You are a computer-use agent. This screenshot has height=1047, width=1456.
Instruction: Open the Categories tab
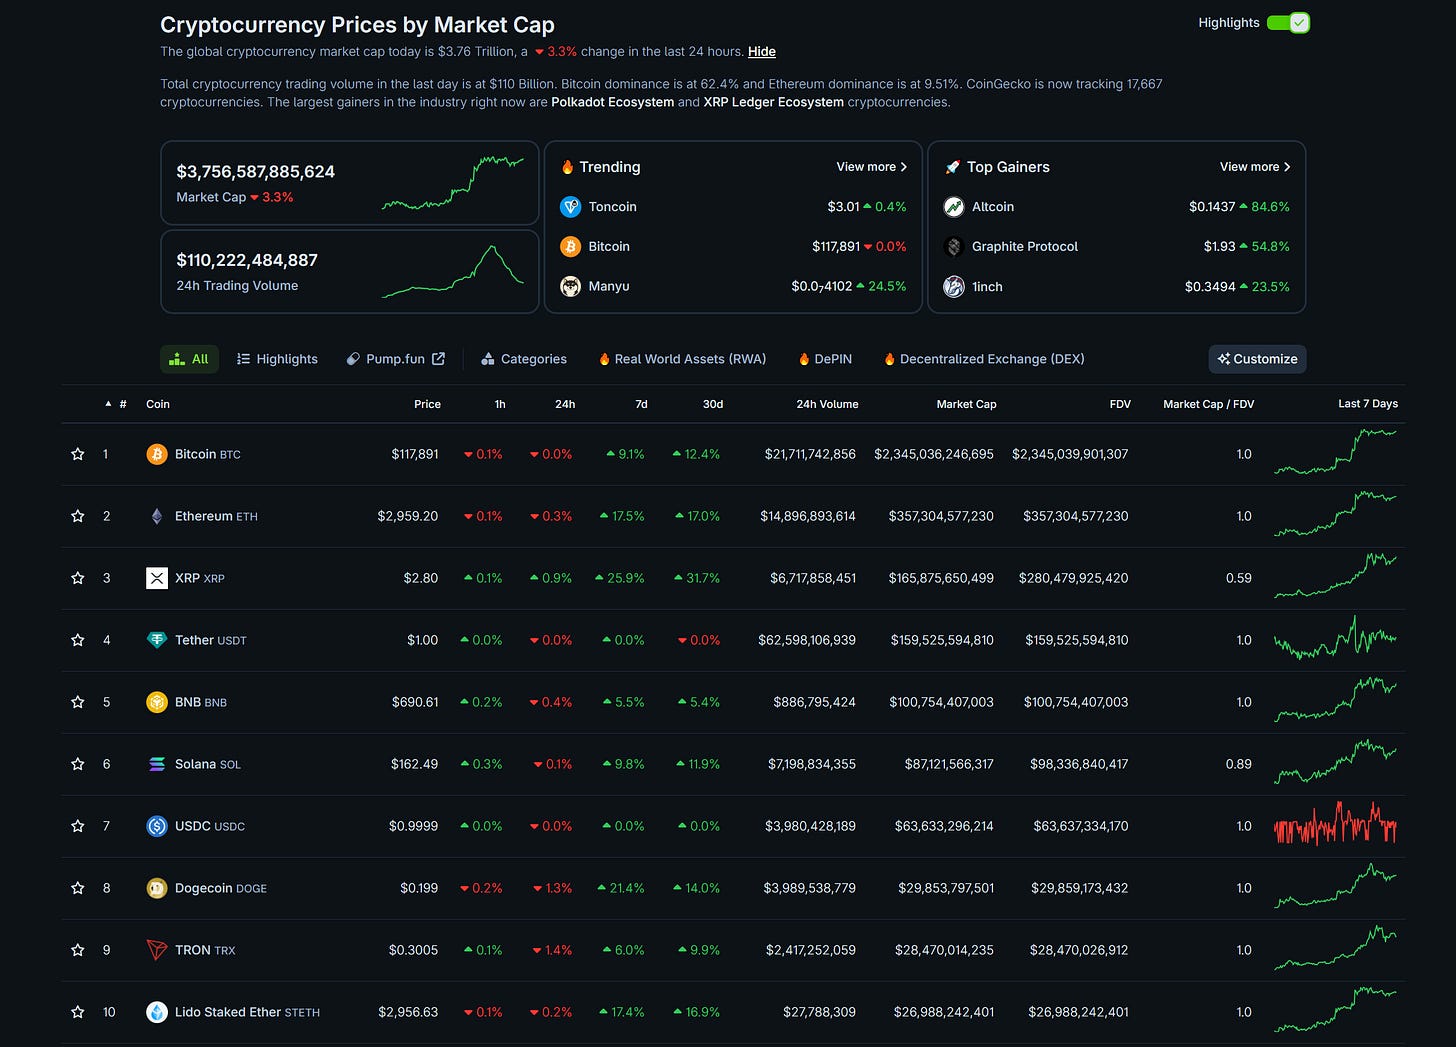coord(524,359)
